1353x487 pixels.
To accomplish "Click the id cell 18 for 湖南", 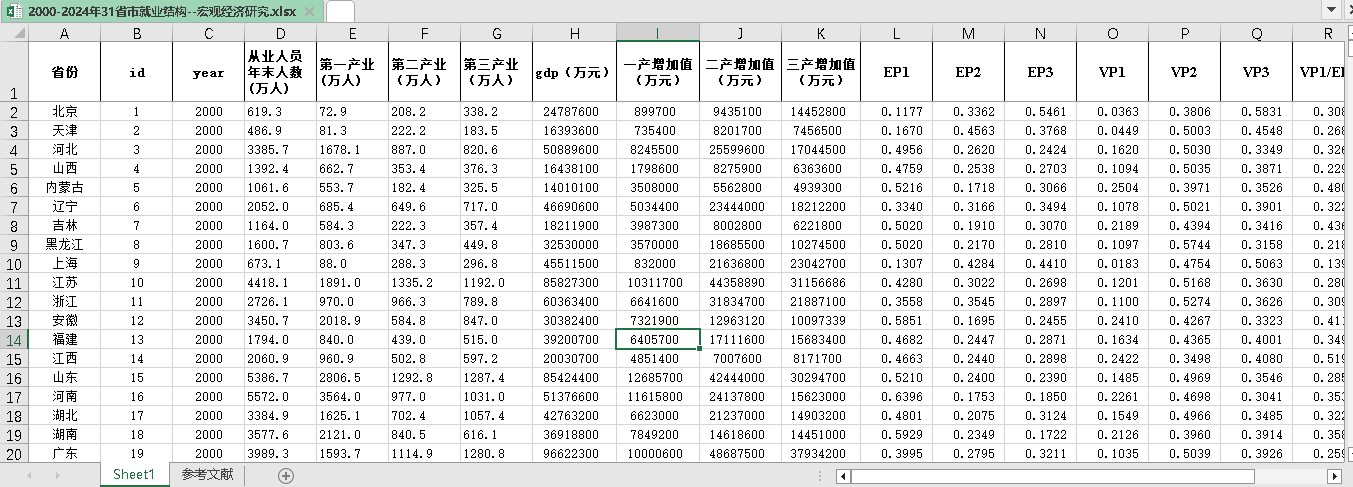I will point(136,435).
